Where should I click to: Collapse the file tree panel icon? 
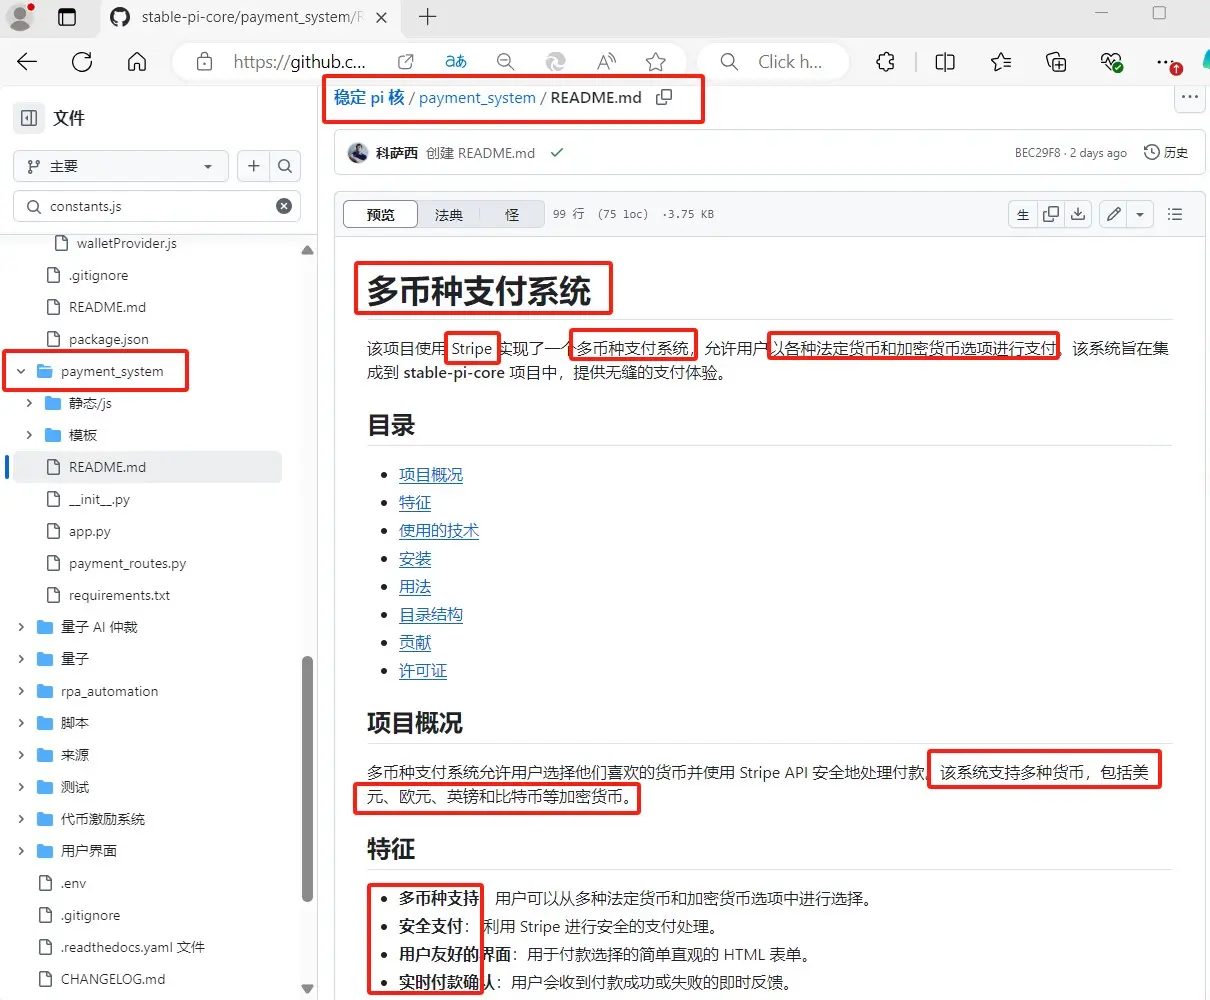[29, 118]
